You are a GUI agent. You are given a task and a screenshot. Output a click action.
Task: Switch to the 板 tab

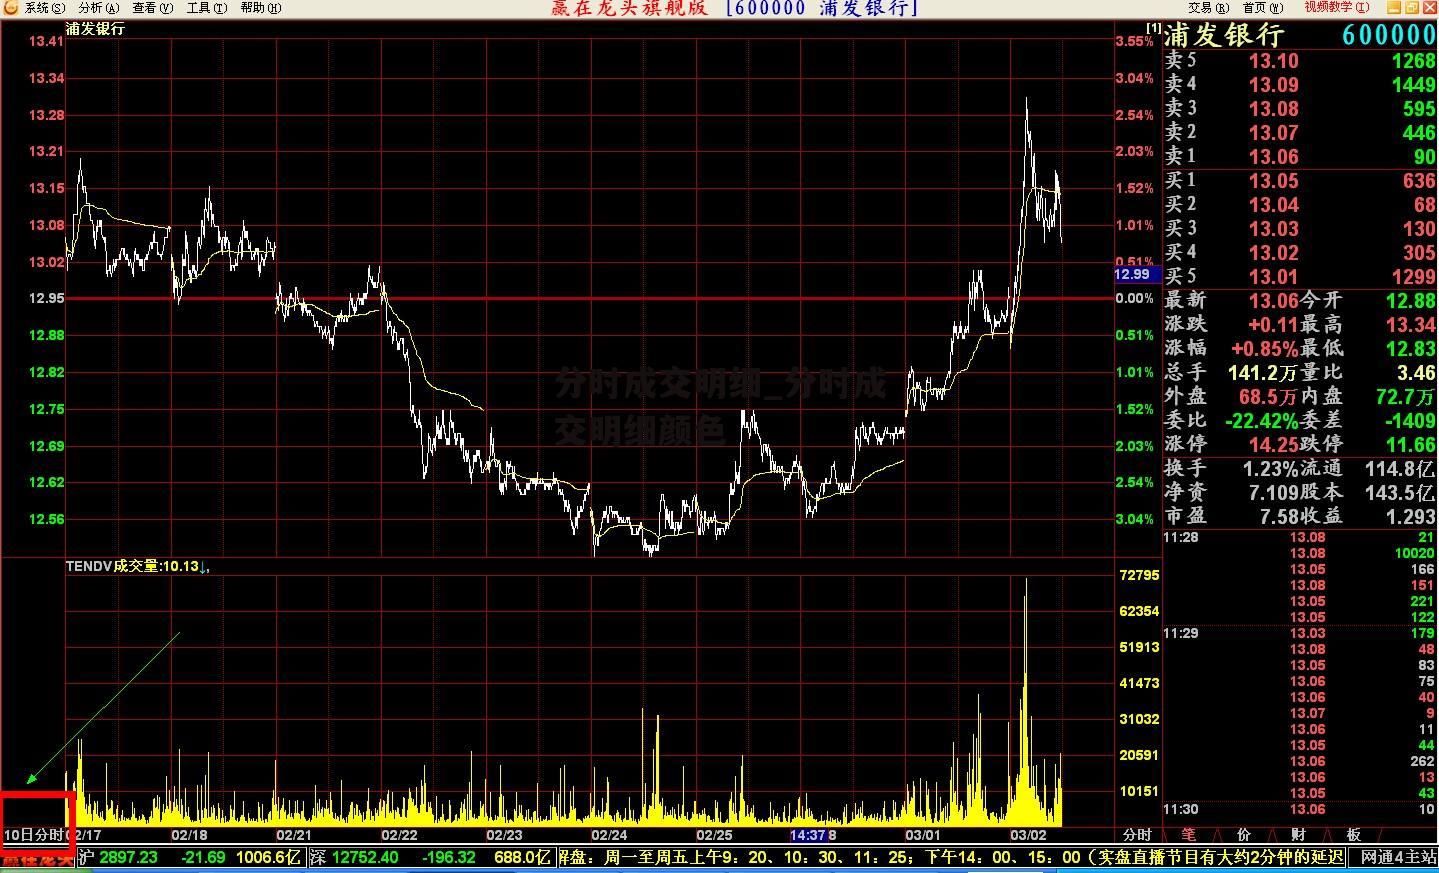(x=1353, y=834)
